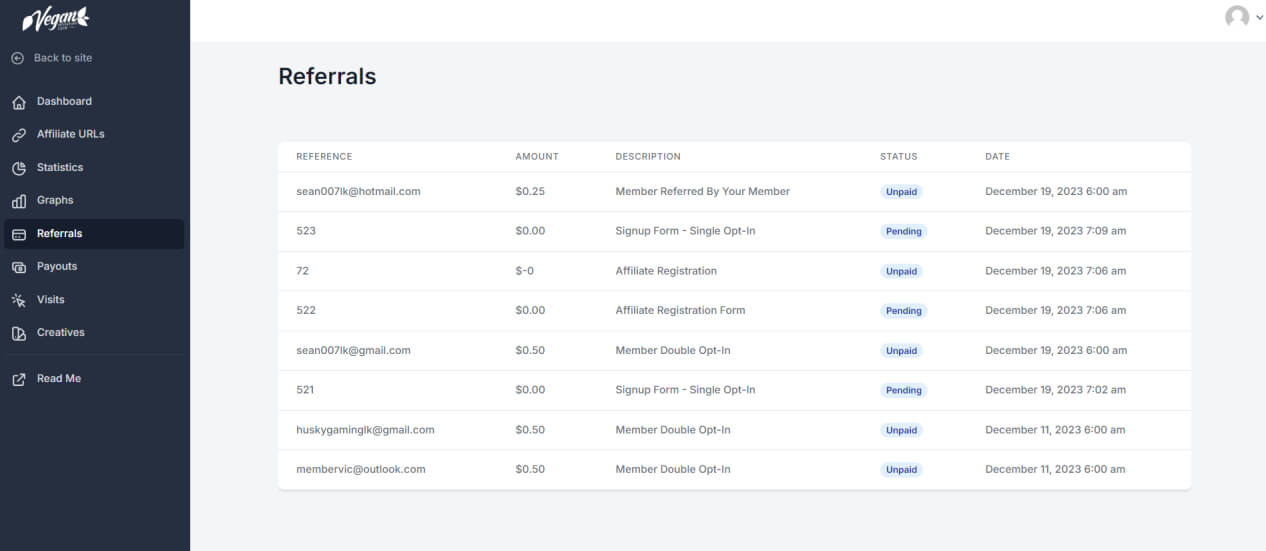Click the Graphs bar chart icon
Screen dimensions: 1266x551
(x=19, y=201)
